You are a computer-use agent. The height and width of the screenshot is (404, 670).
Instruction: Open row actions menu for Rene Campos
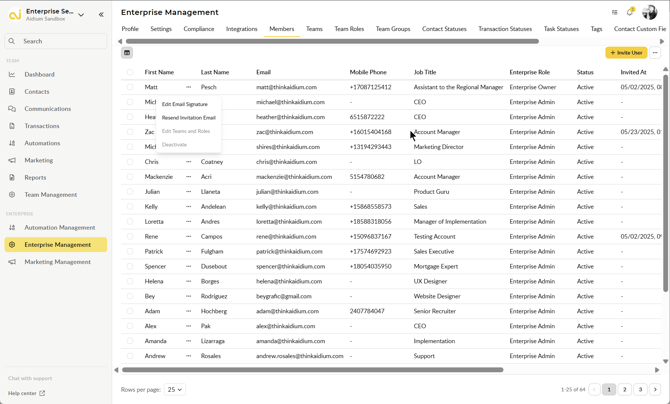188,237
